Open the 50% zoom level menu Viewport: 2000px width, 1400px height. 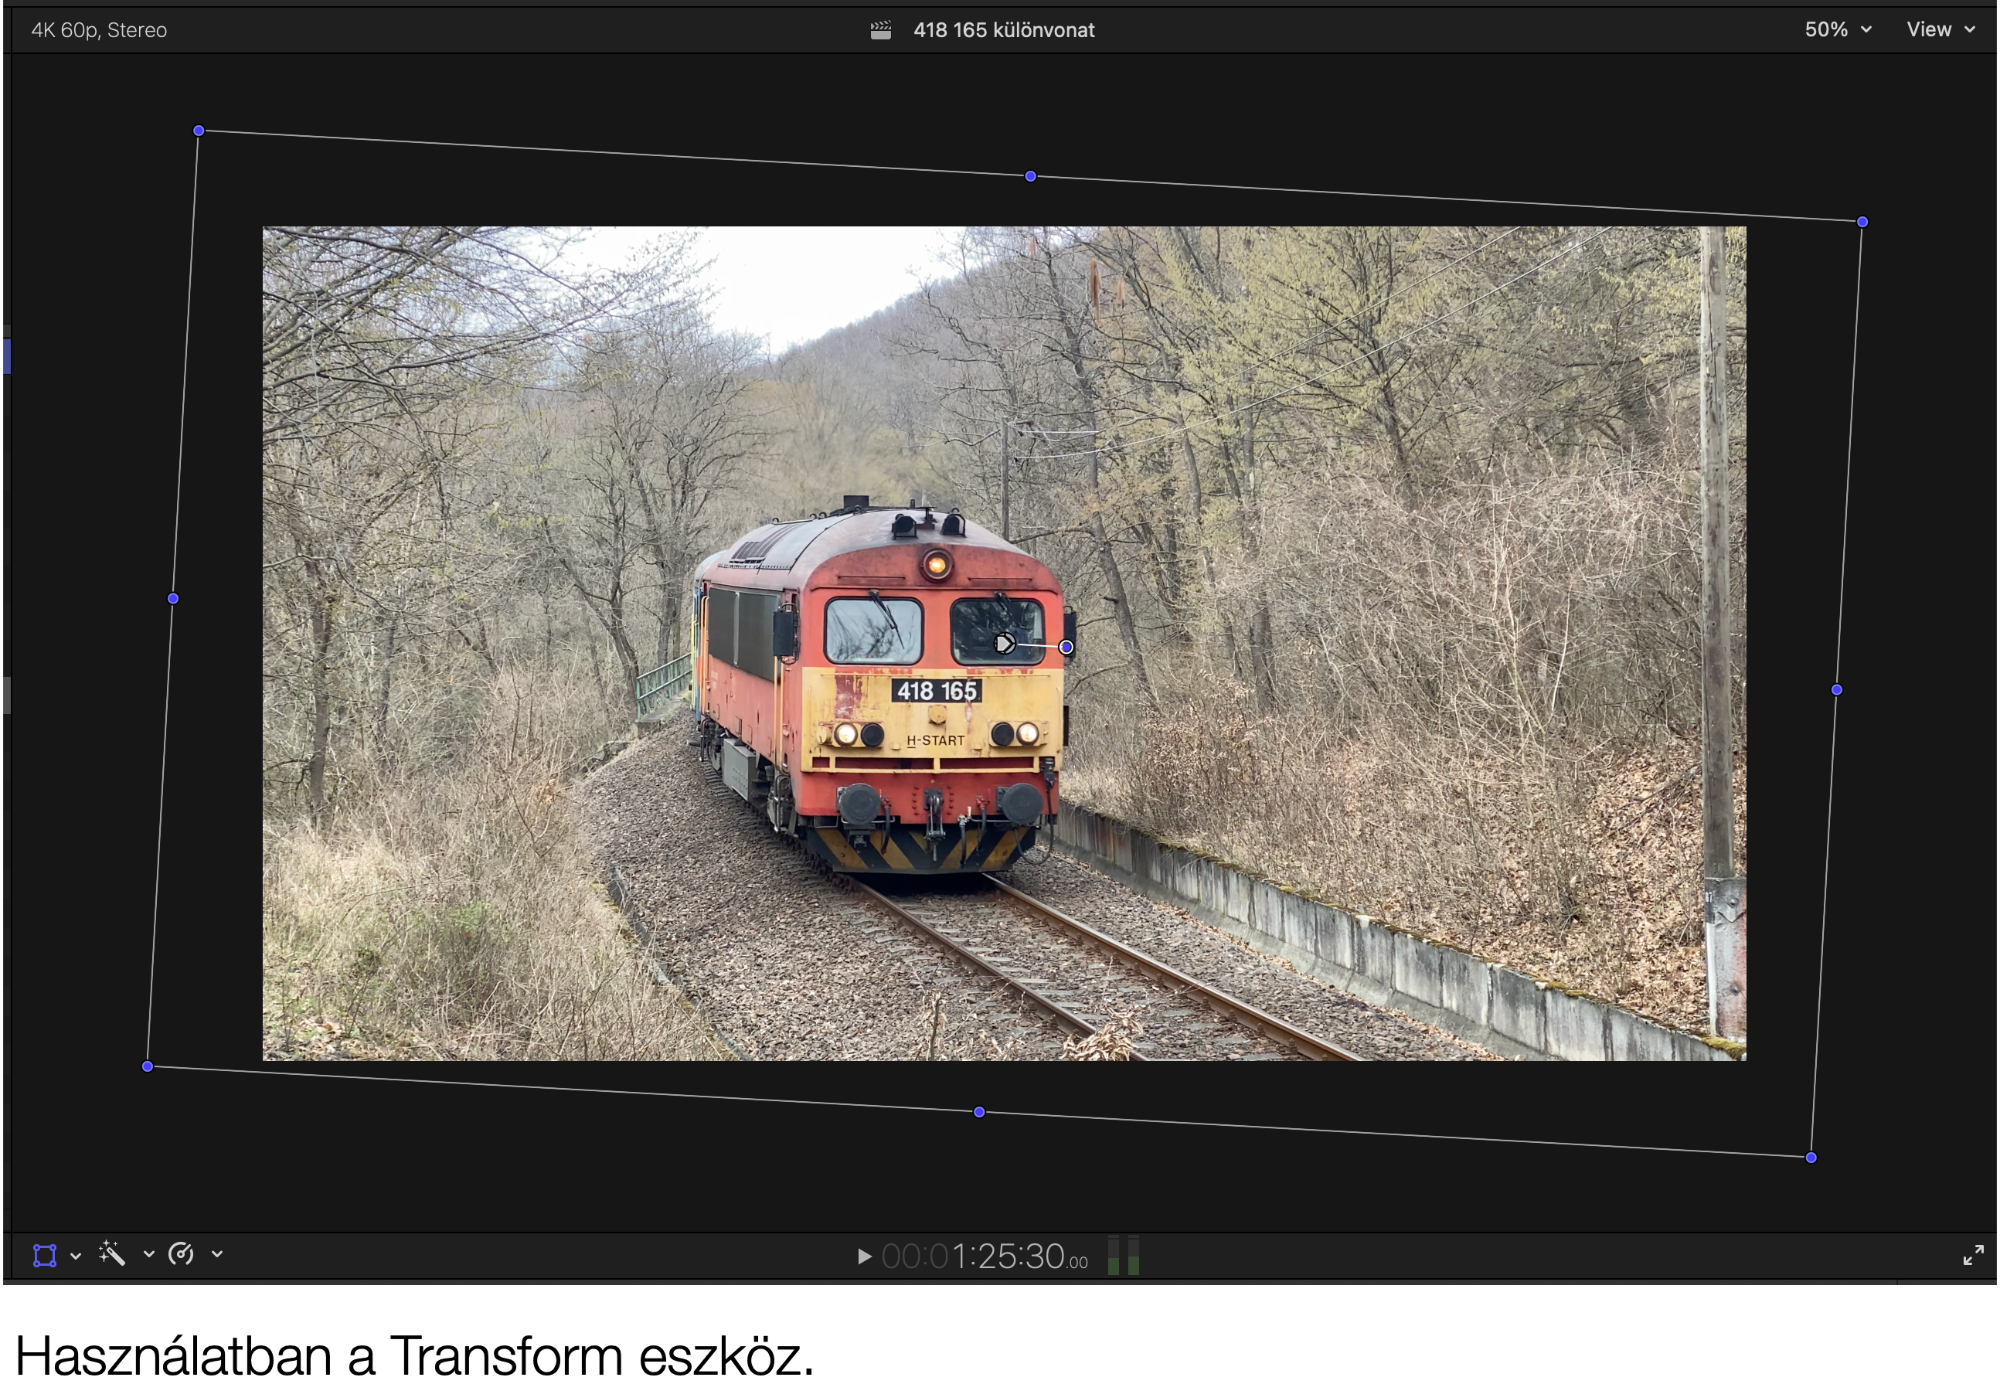(x=1838, y=30)
